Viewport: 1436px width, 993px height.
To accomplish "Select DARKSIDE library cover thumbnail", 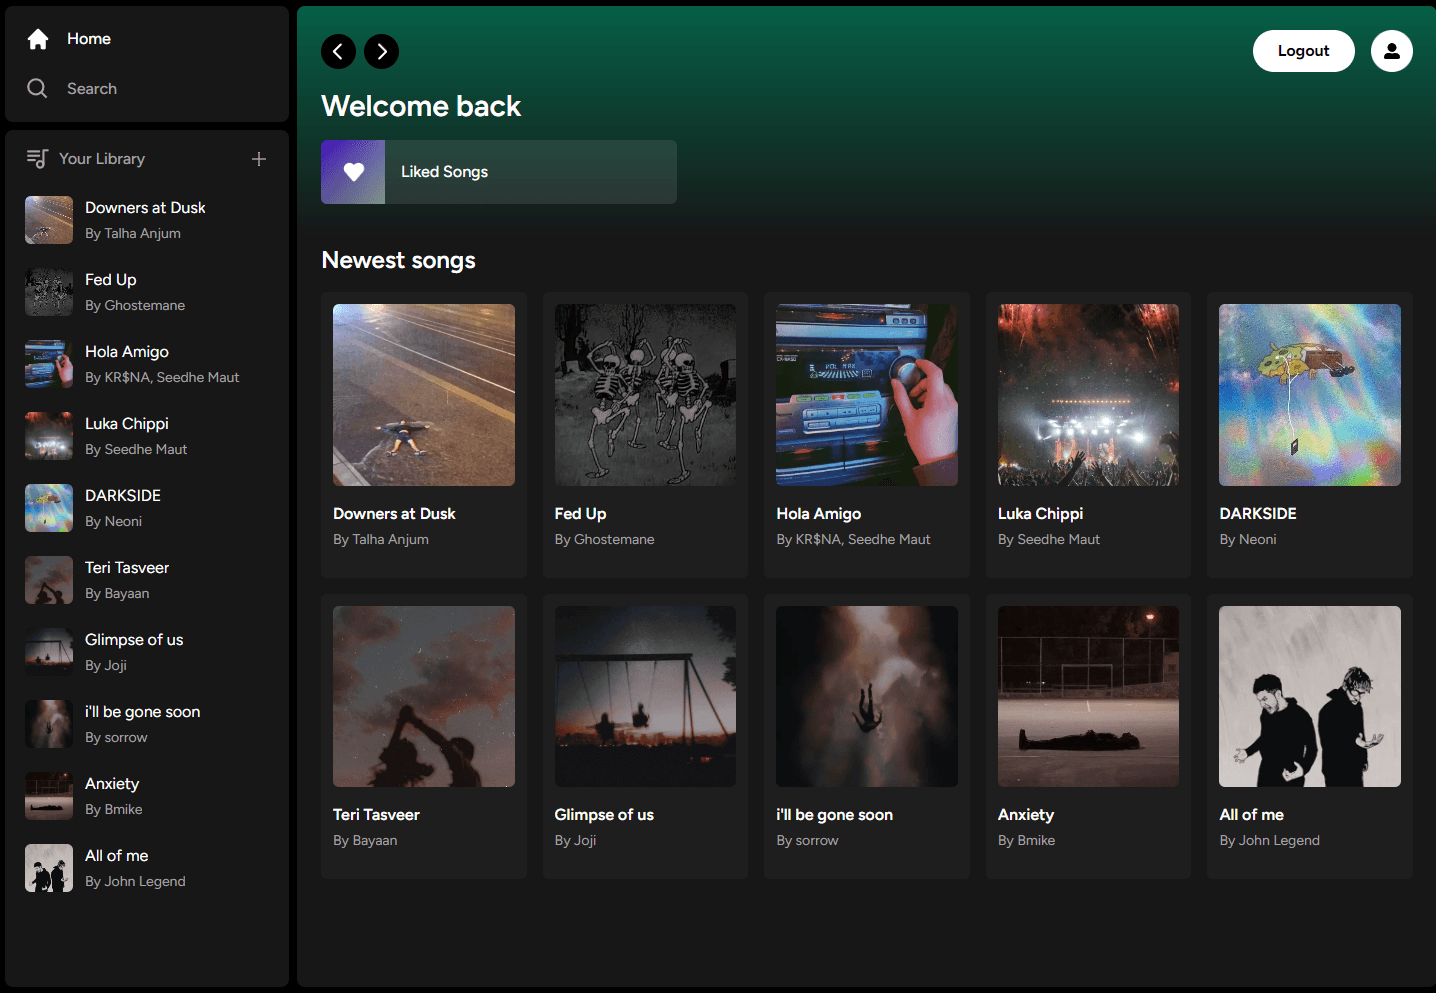I will pyautogui.click(x=49, y=508).
